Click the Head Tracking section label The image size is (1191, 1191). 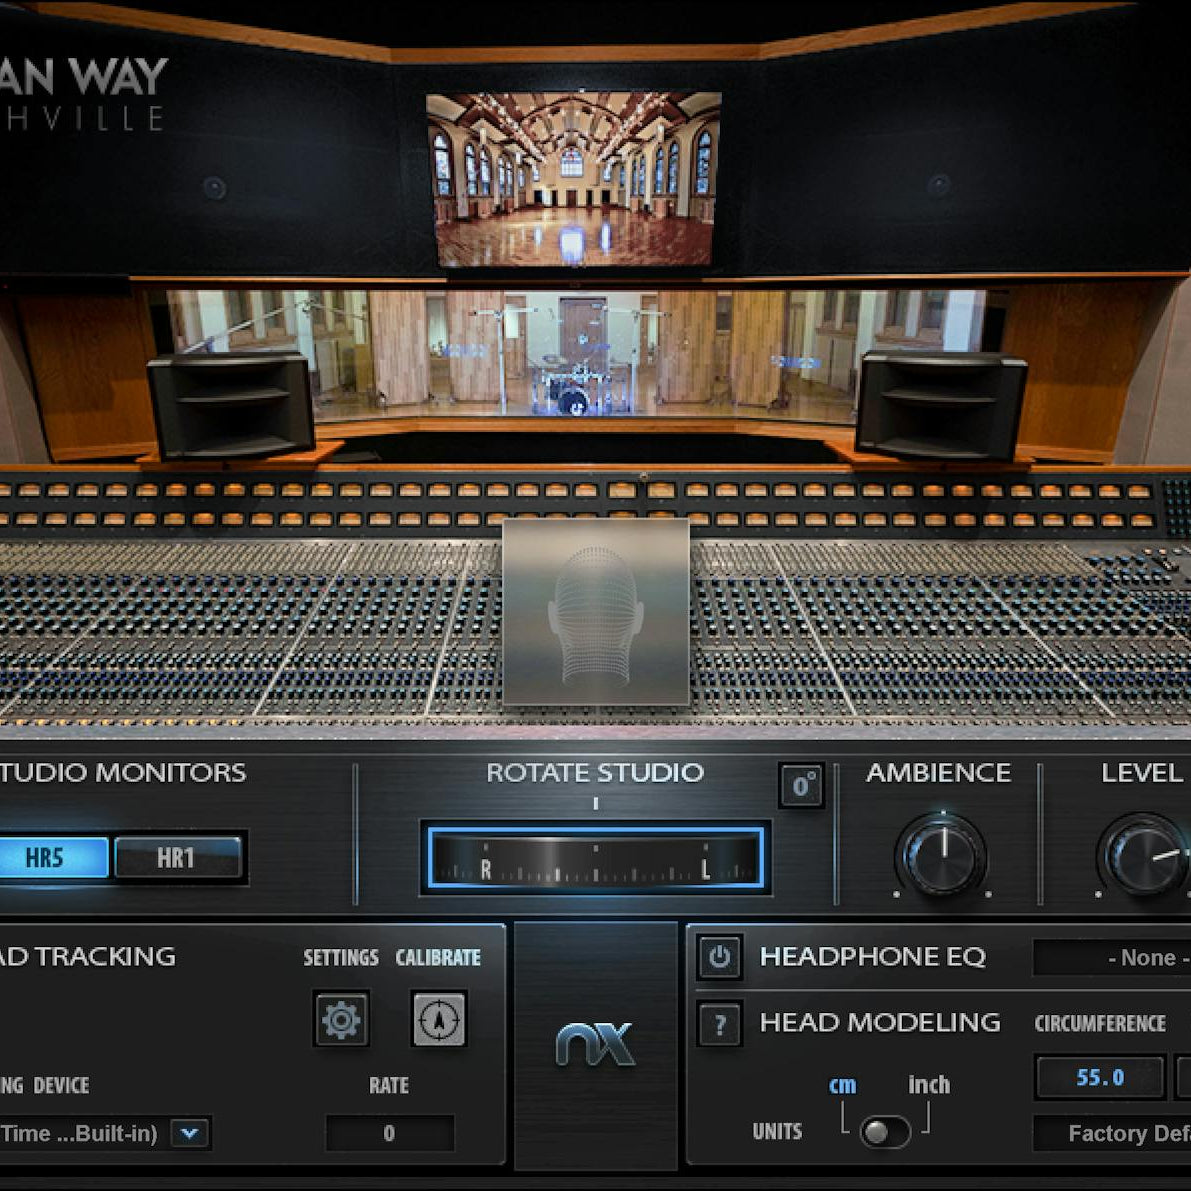(85, 957)
